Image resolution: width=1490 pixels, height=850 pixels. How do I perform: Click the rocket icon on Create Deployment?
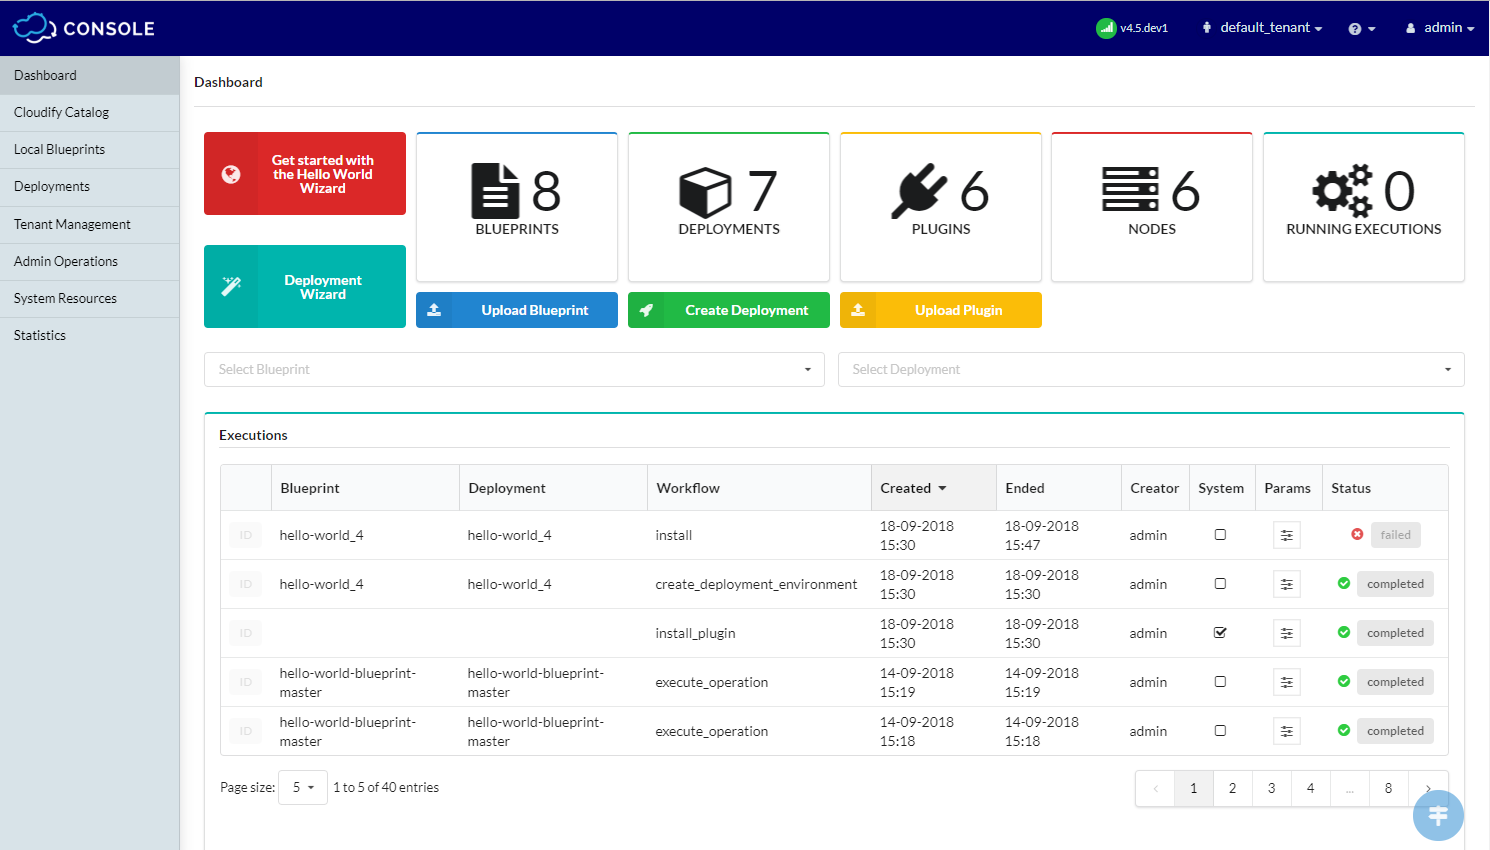tap(646, 310)
